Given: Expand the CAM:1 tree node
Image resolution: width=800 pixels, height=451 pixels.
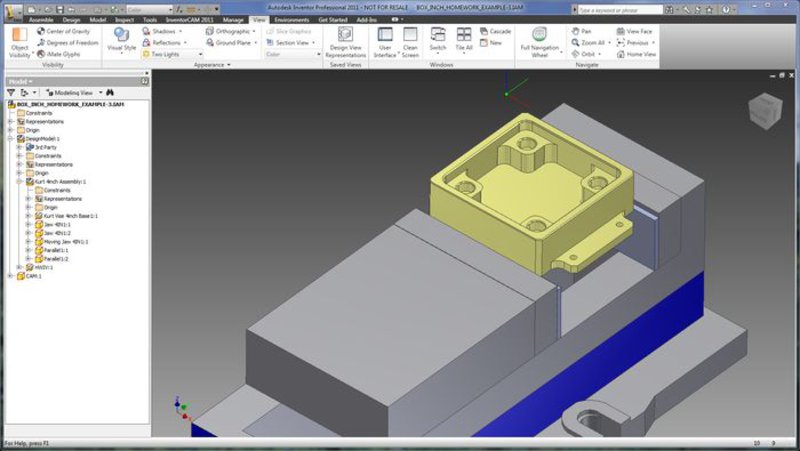Looking at the screenshot, I should [10, 277].
